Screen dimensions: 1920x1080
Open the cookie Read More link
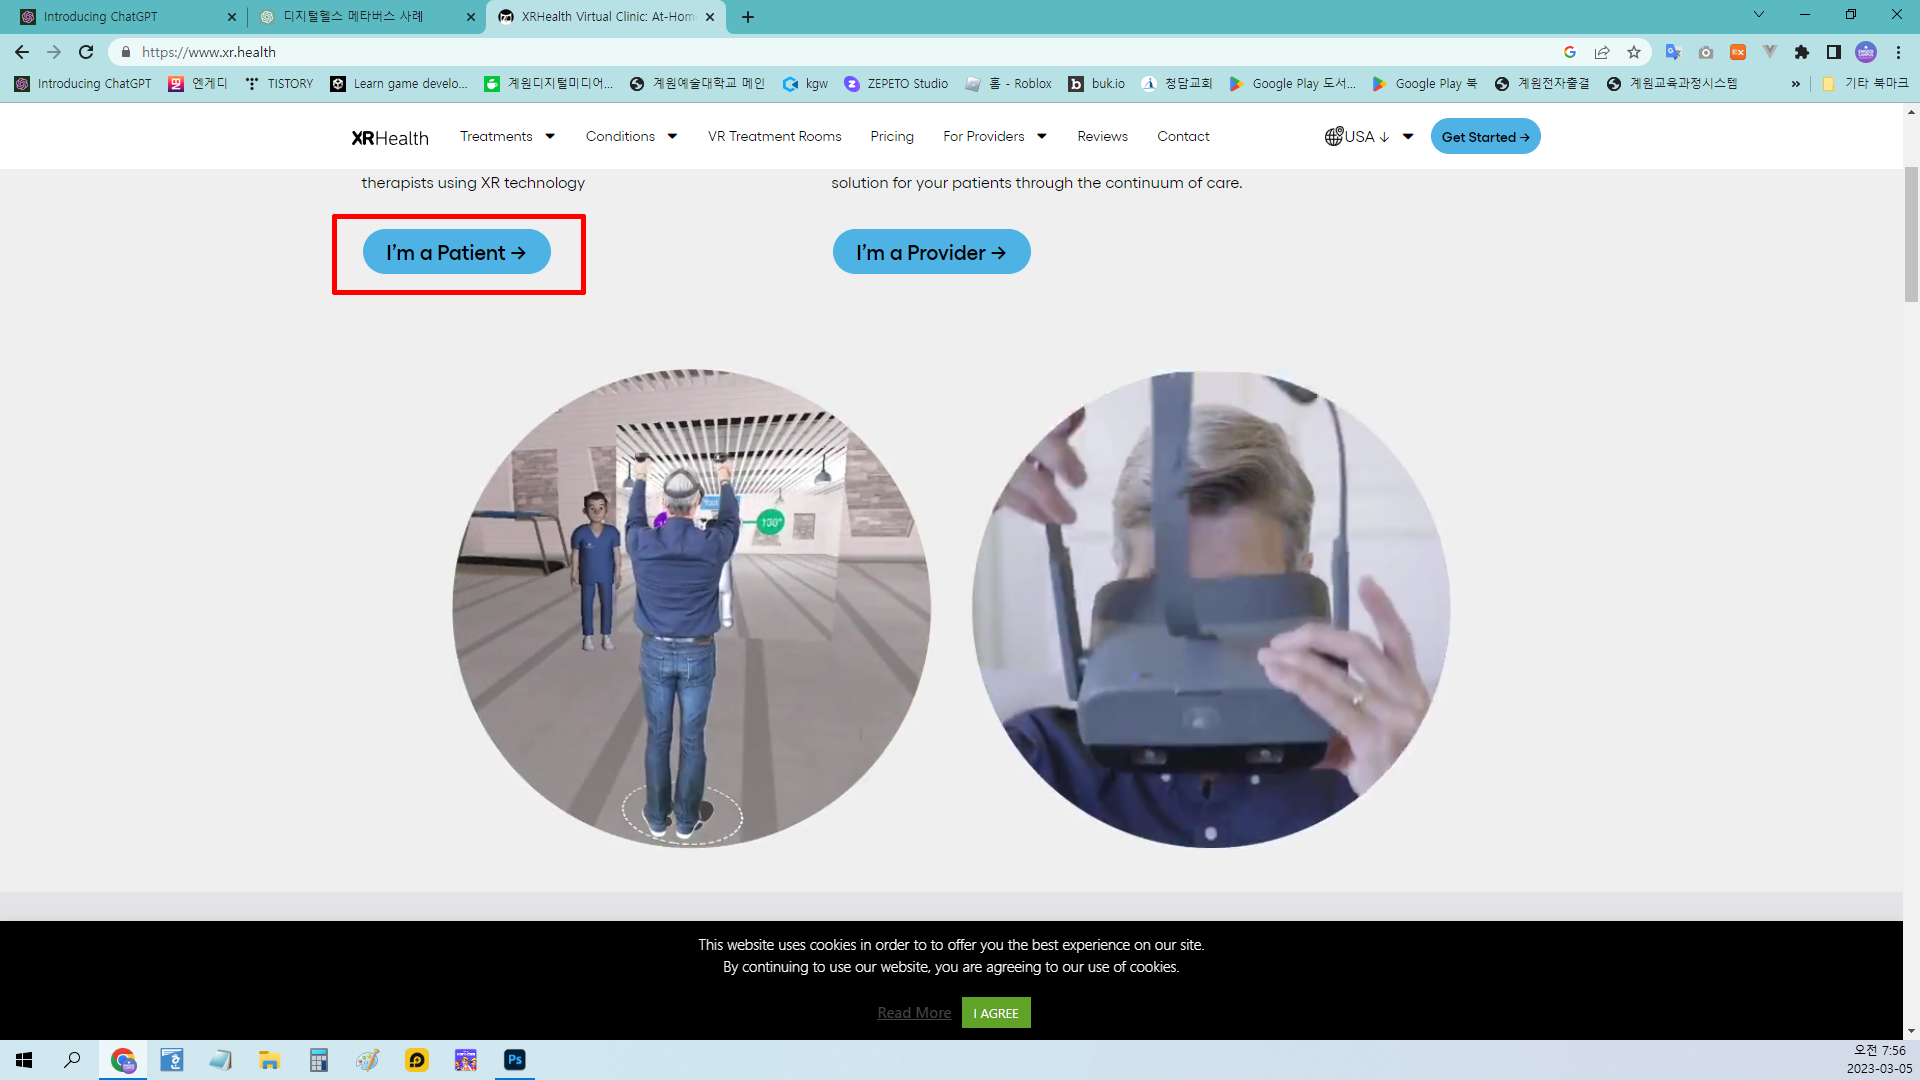click(x=914, y=1013)
